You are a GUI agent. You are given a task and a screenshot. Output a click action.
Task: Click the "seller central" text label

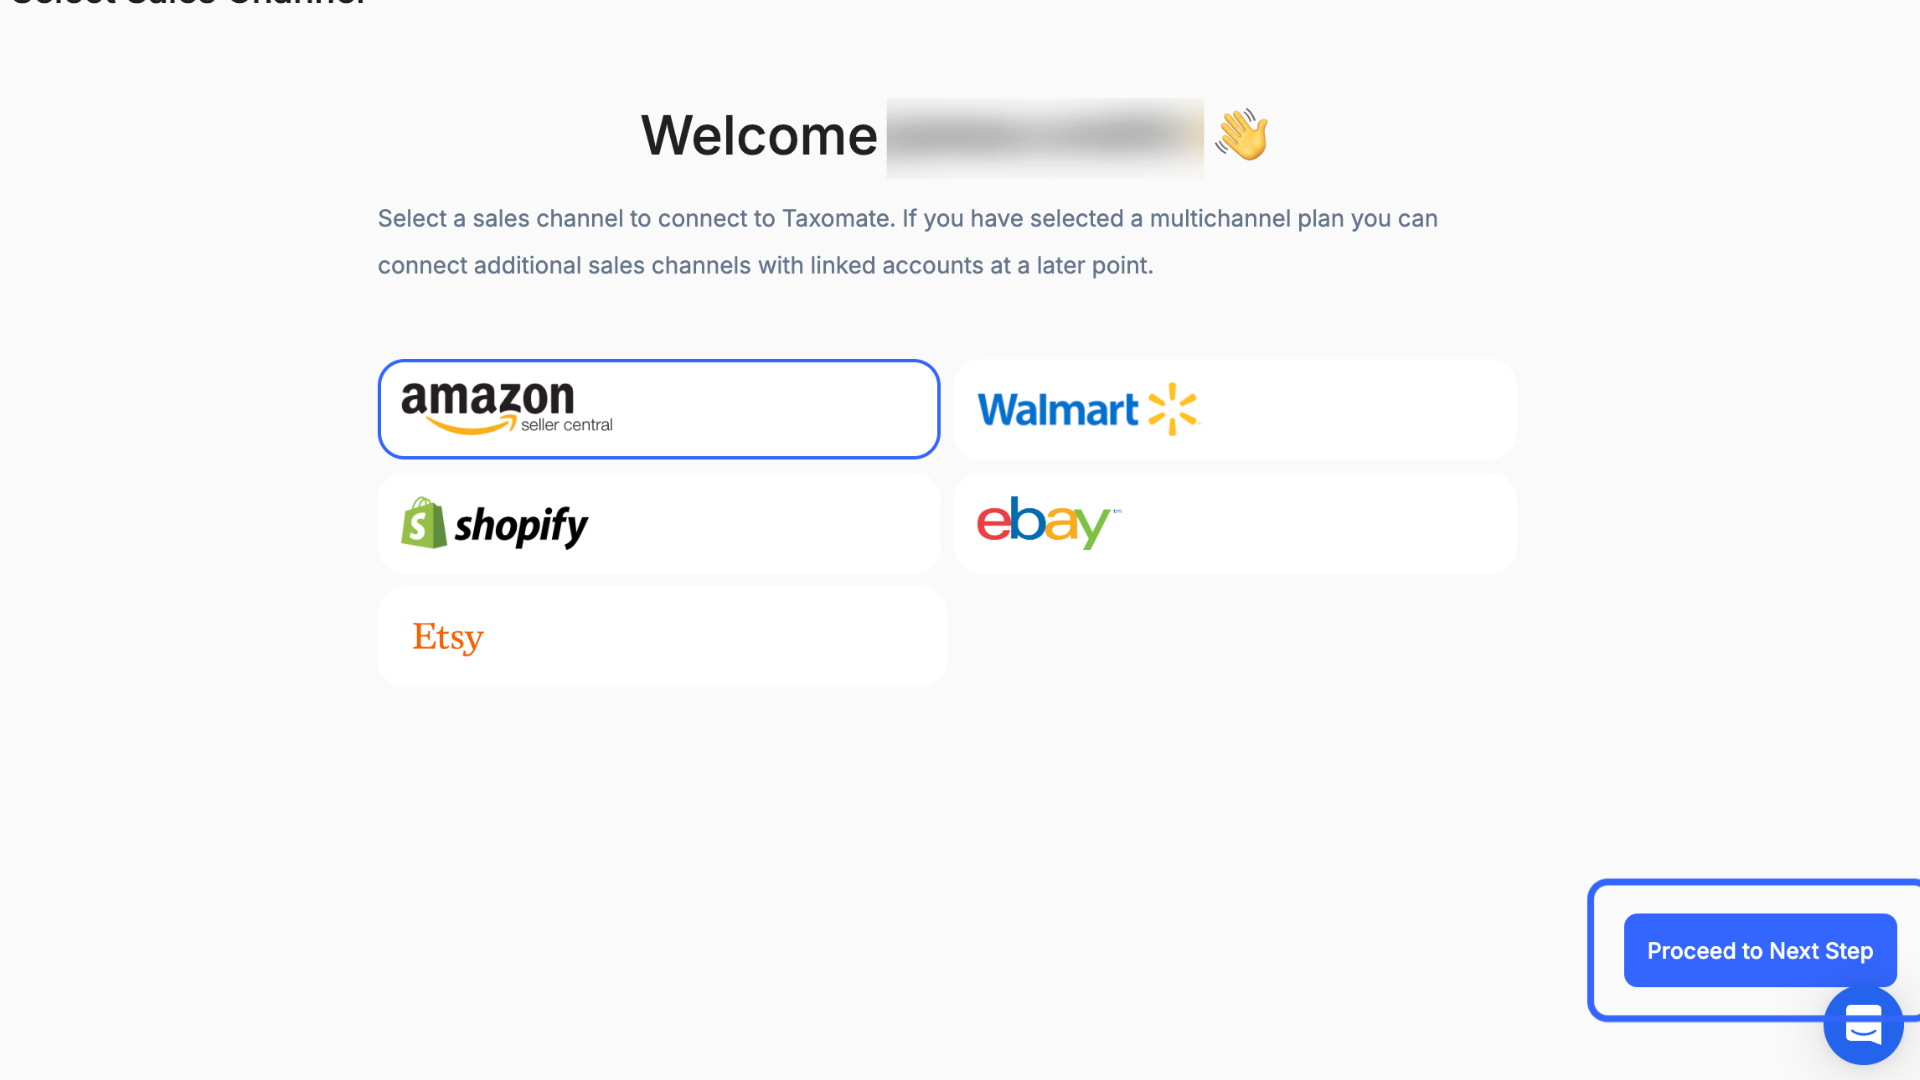pyautogui.click(x=566, y=425)
